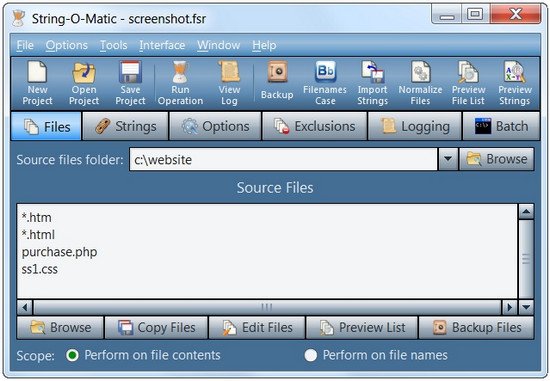Open Preview File List tool

468,83
